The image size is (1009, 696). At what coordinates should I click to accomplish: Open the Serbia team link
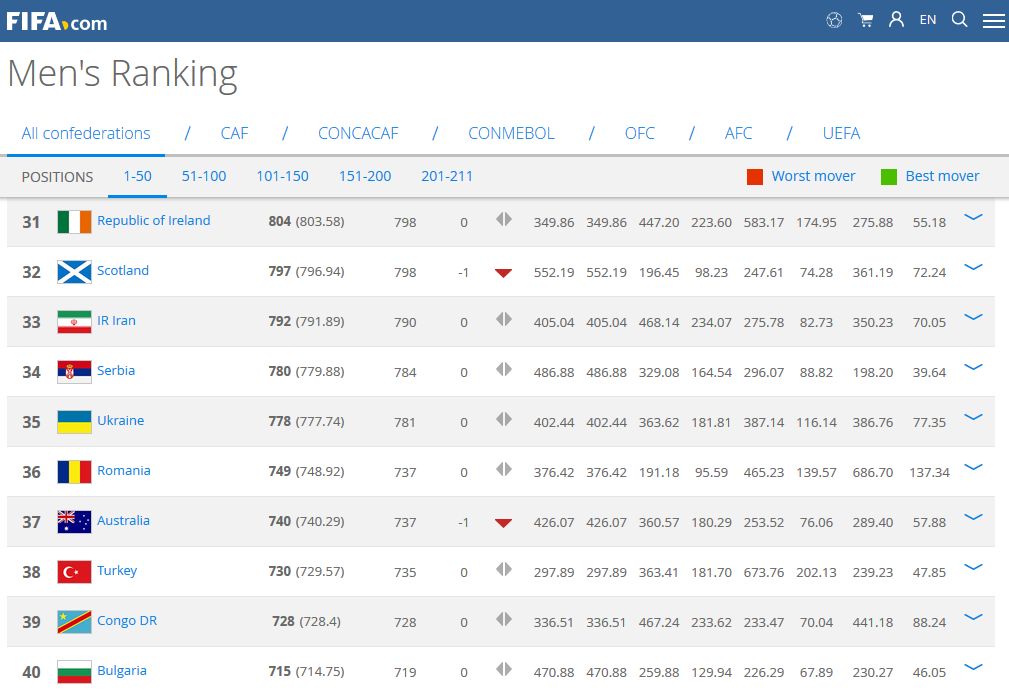[x=116, y=370]
